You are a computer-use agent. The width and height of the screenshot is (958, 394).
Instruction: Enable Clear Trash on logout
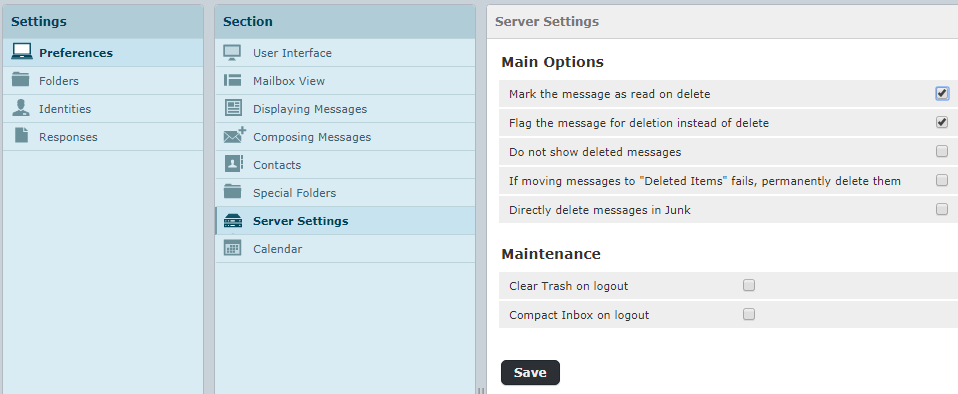pyautogui.click(x=748, y=285)
